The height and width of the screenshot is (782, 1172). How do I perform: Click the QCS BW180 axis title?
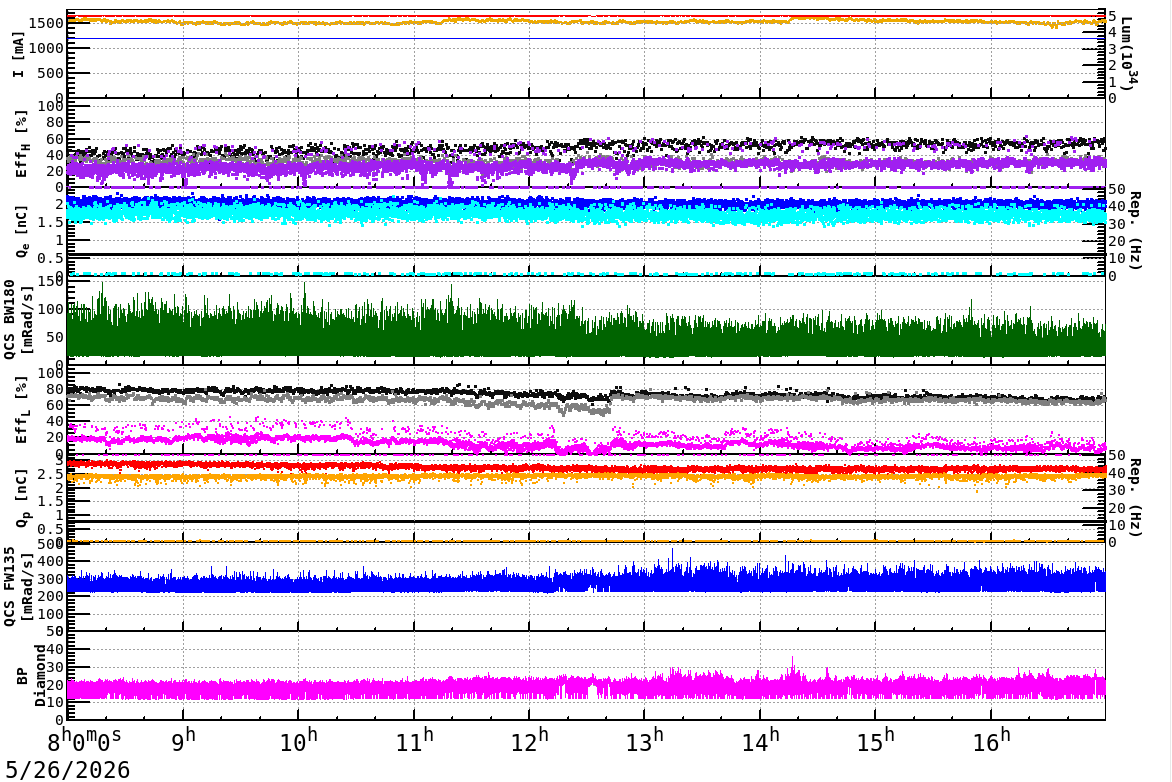[19, 319]
